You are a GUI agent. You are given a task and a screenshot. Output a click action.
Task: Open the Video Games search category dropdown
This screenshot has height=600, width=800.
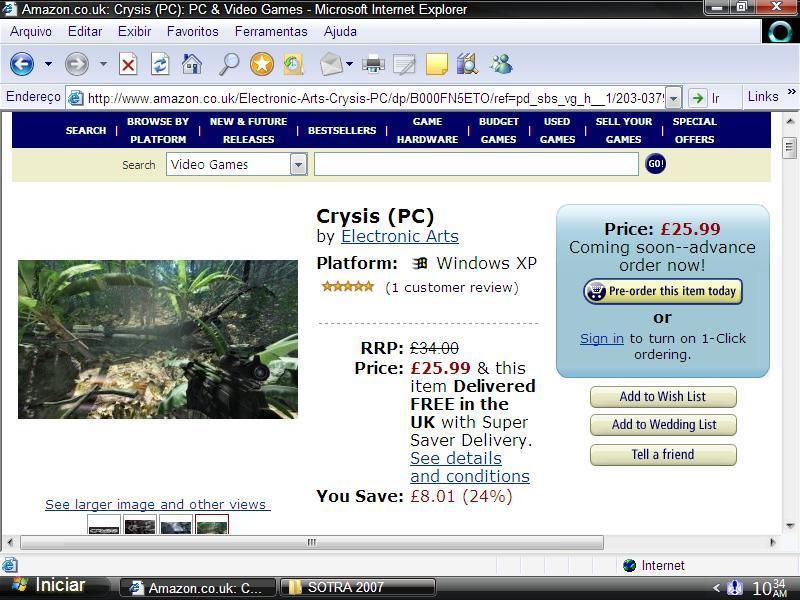click(x=298, y=164)
